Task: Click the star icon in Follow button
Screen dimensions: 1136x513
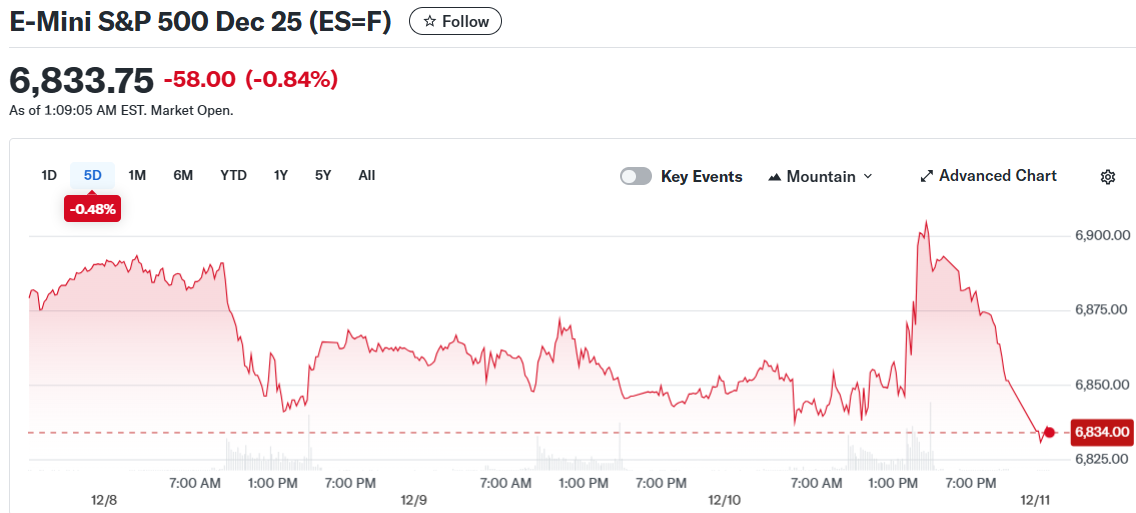Action: 430,21
